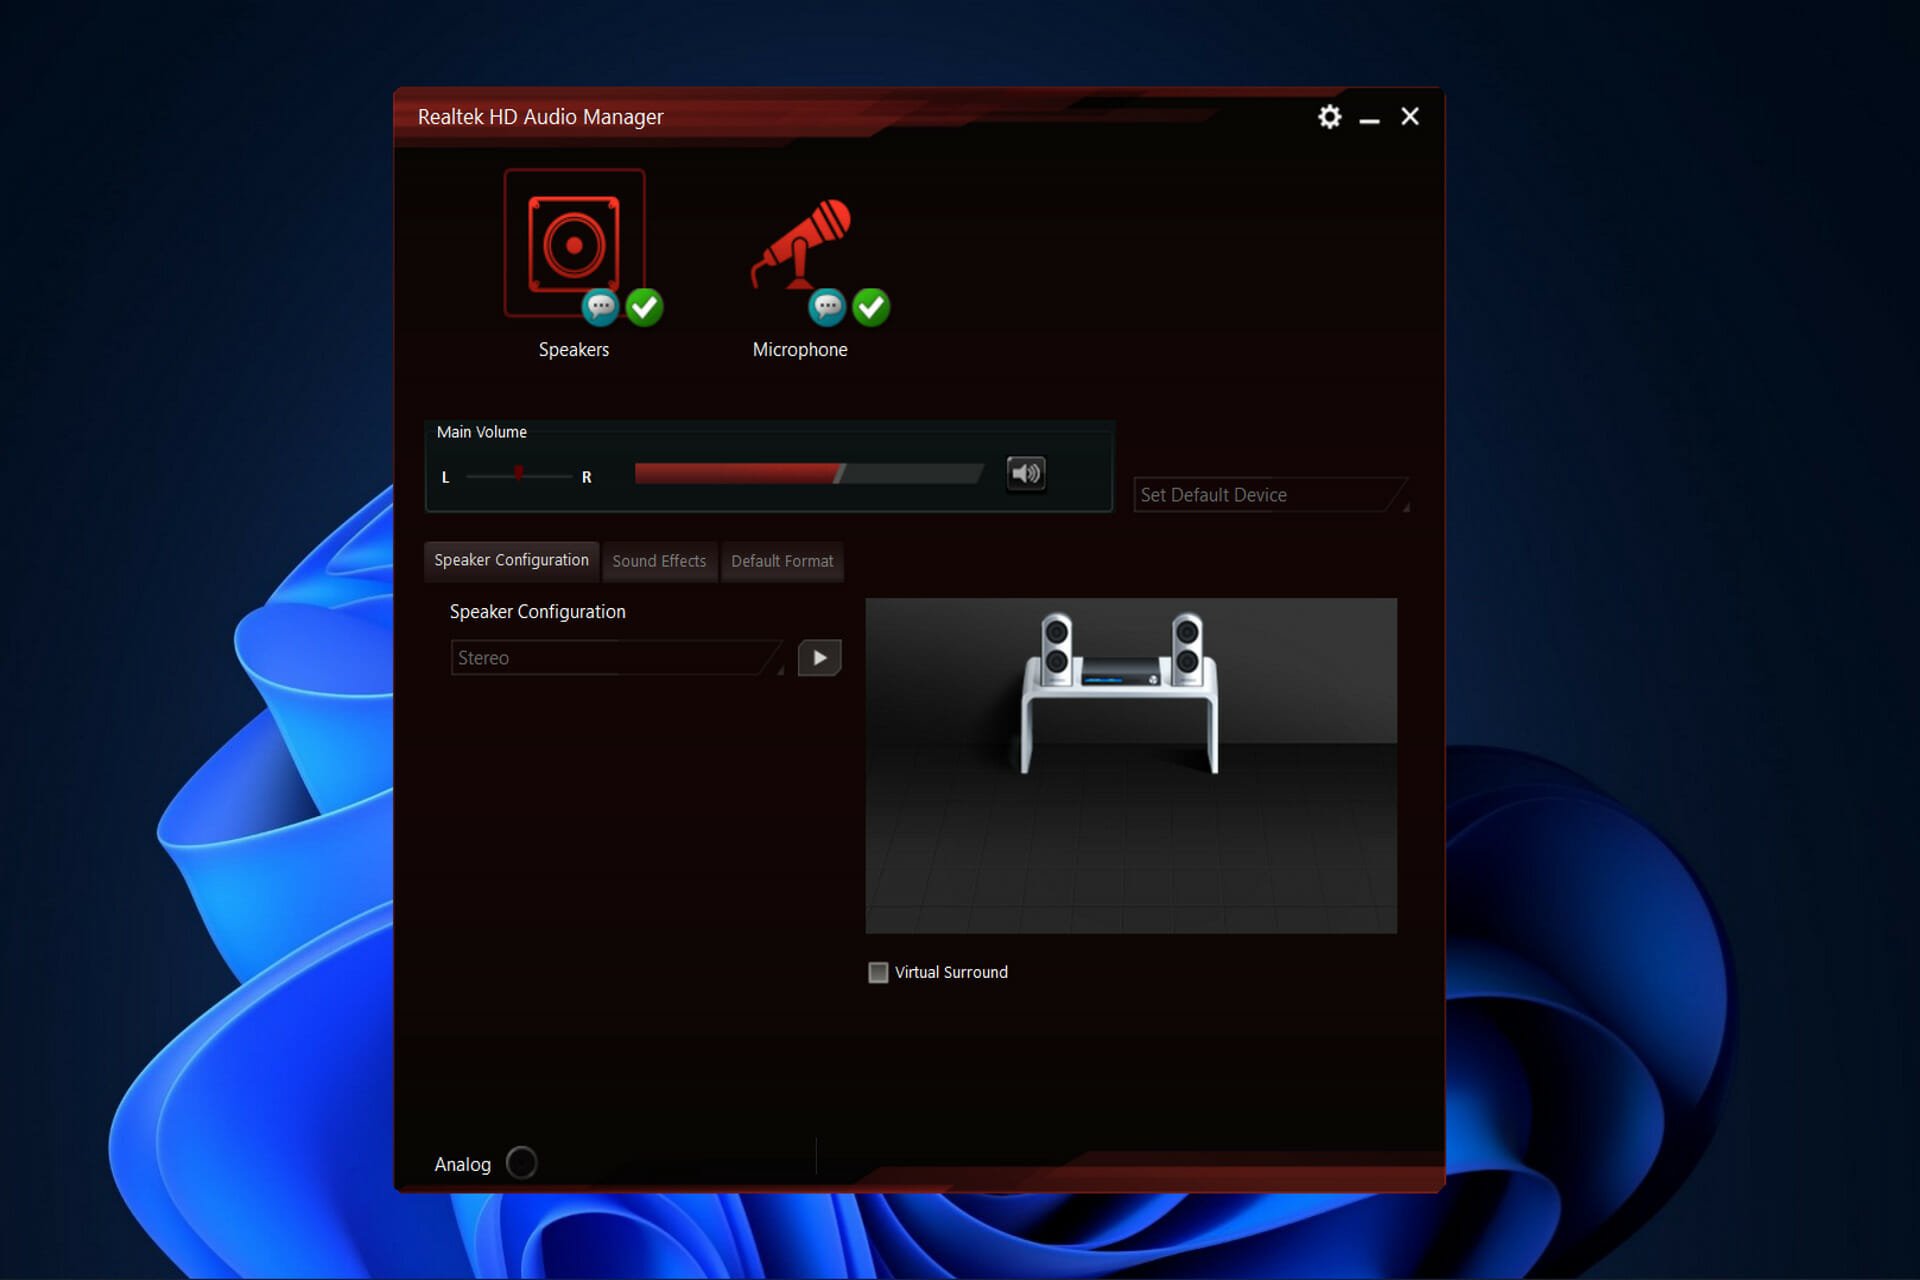Enable the Virtual Surround checkbox
The height and width of the screenshot is (1280, 1920).
point(877,971)
